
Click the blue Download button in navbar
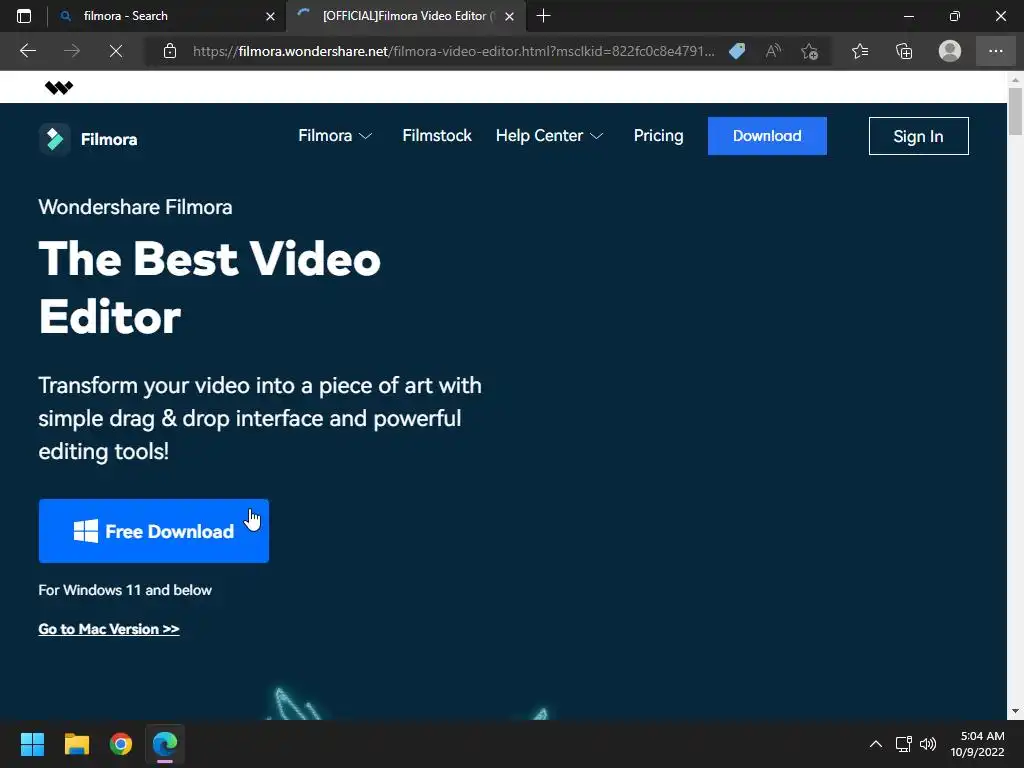pos(767,136)
